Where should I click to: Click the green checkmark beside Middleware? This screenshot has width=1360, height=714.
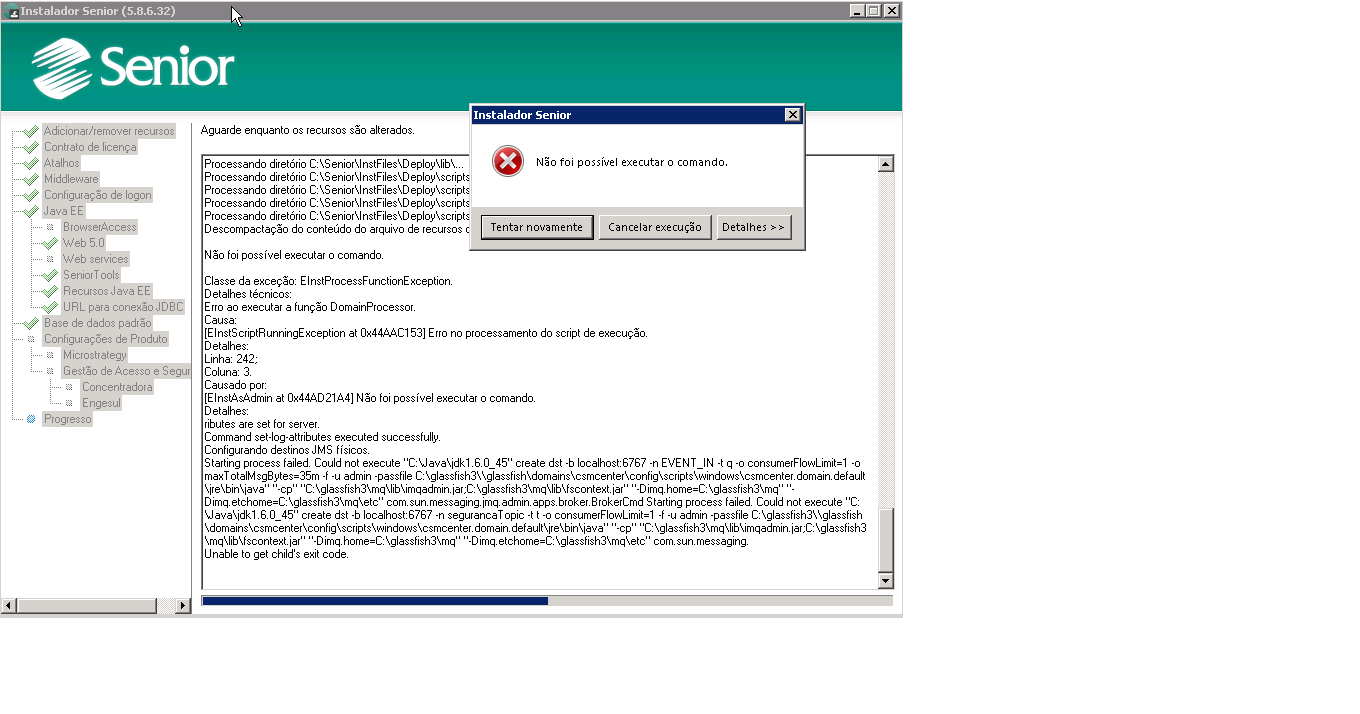tap(31, 179)
